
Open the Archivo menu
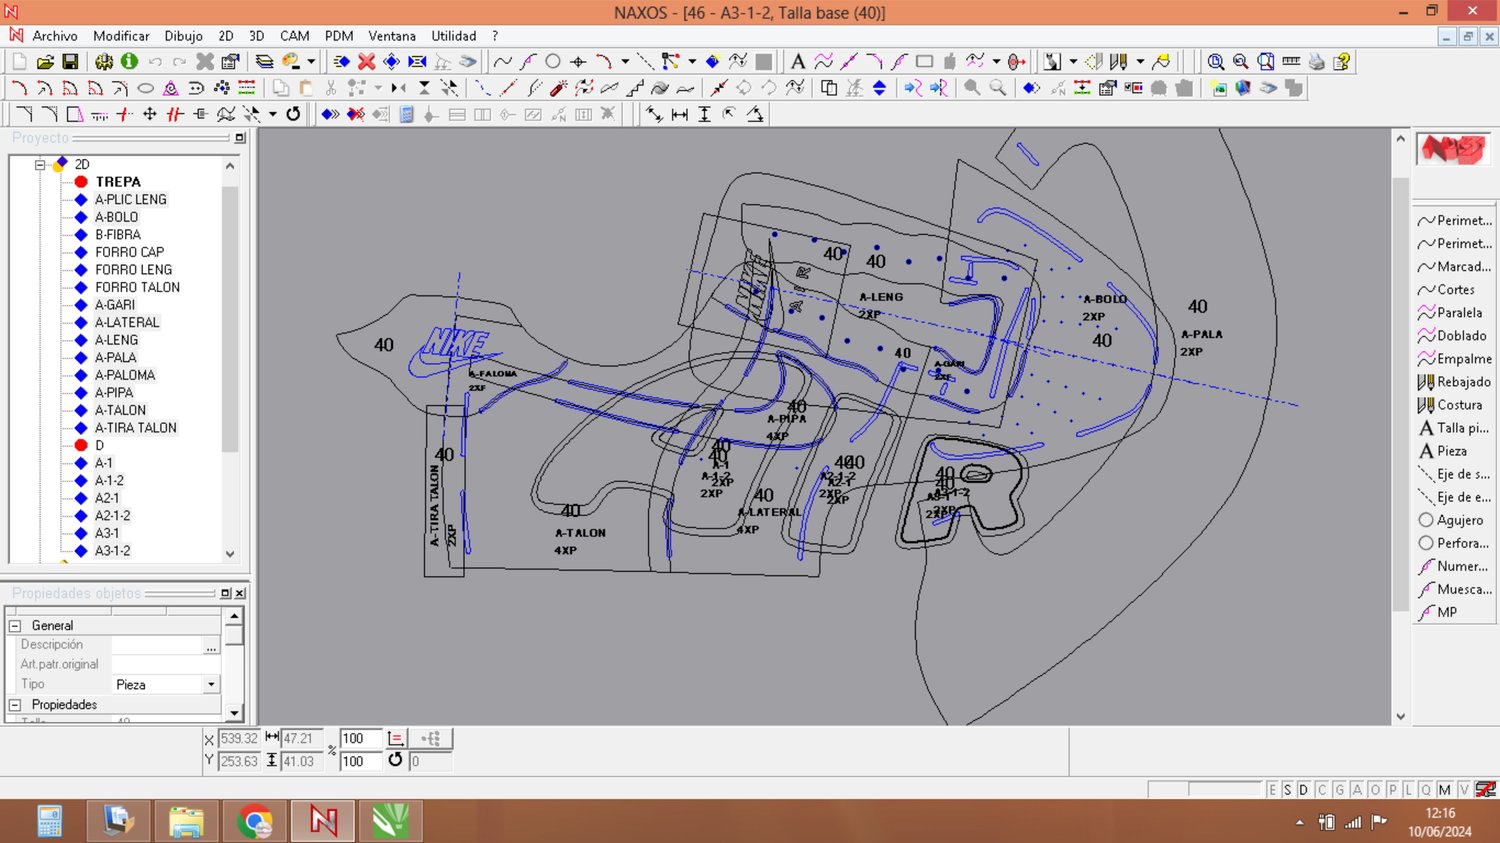click(55, 36)
